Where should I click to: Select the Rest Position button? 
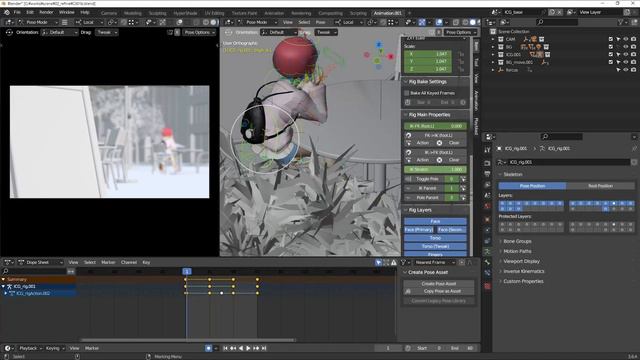[600, 186]
